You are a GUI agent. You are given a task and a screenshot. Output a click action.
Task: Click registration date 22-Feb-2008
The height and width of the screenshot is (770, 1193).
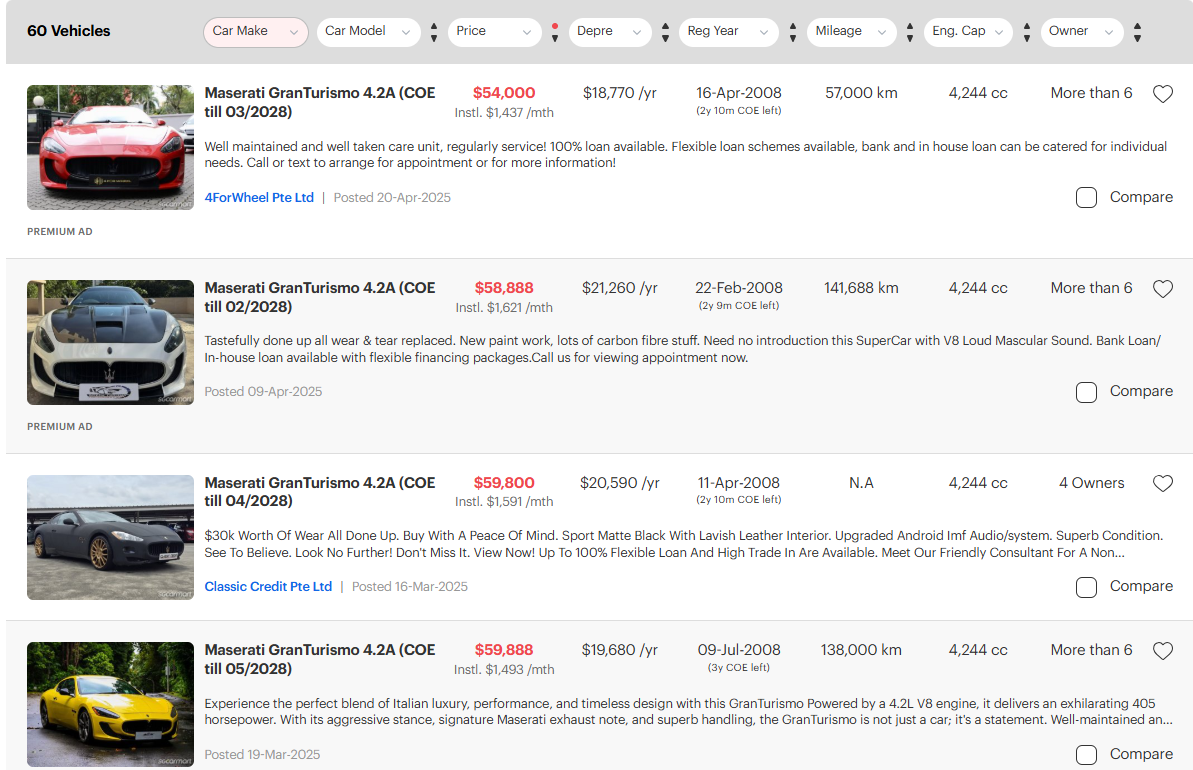(739, 288)
